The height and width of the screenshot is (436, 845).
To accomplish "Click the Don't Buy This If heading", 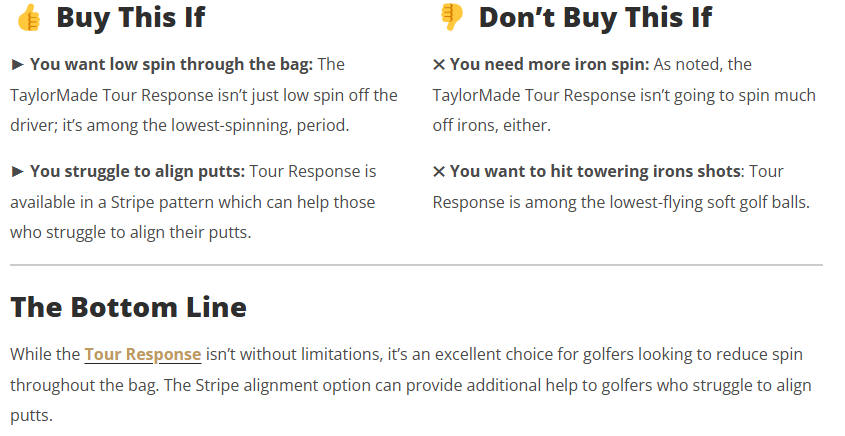I will pos(595,17).
